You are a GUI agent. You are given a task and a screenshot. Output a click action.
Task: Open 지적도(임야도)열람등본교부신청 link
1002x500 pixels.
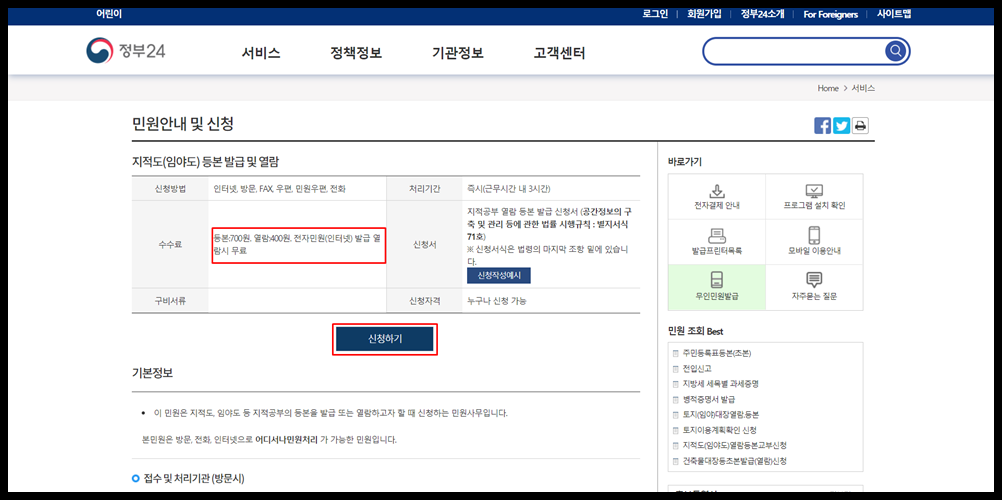tap(734, 445)
